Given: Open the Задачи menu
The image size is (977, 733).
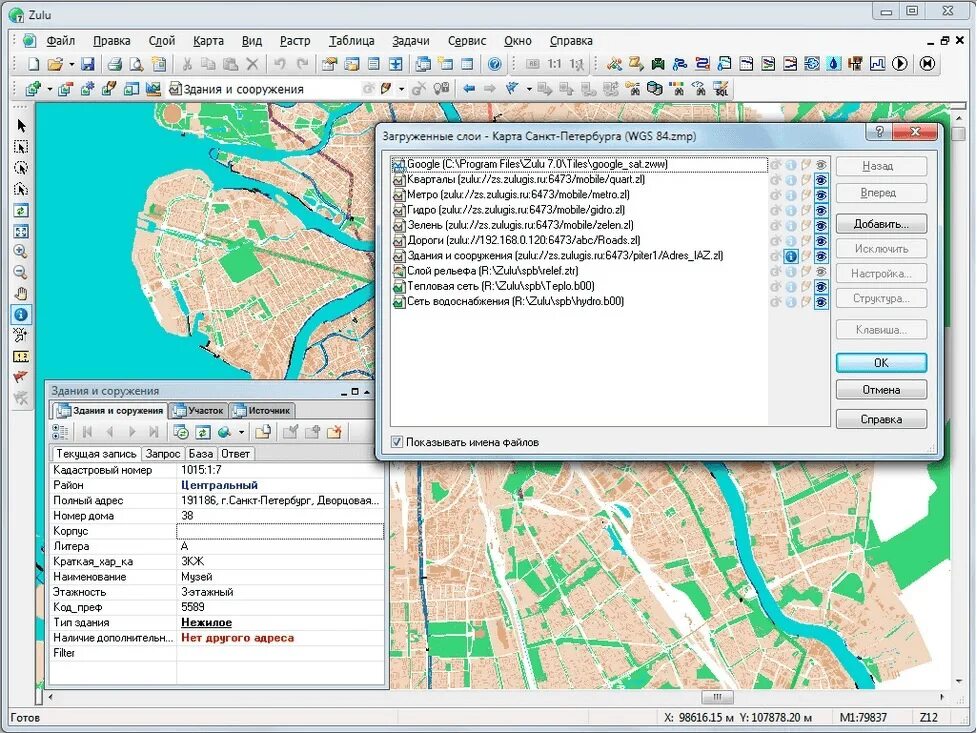Looking at the screenshot, I should coord(411,41).
